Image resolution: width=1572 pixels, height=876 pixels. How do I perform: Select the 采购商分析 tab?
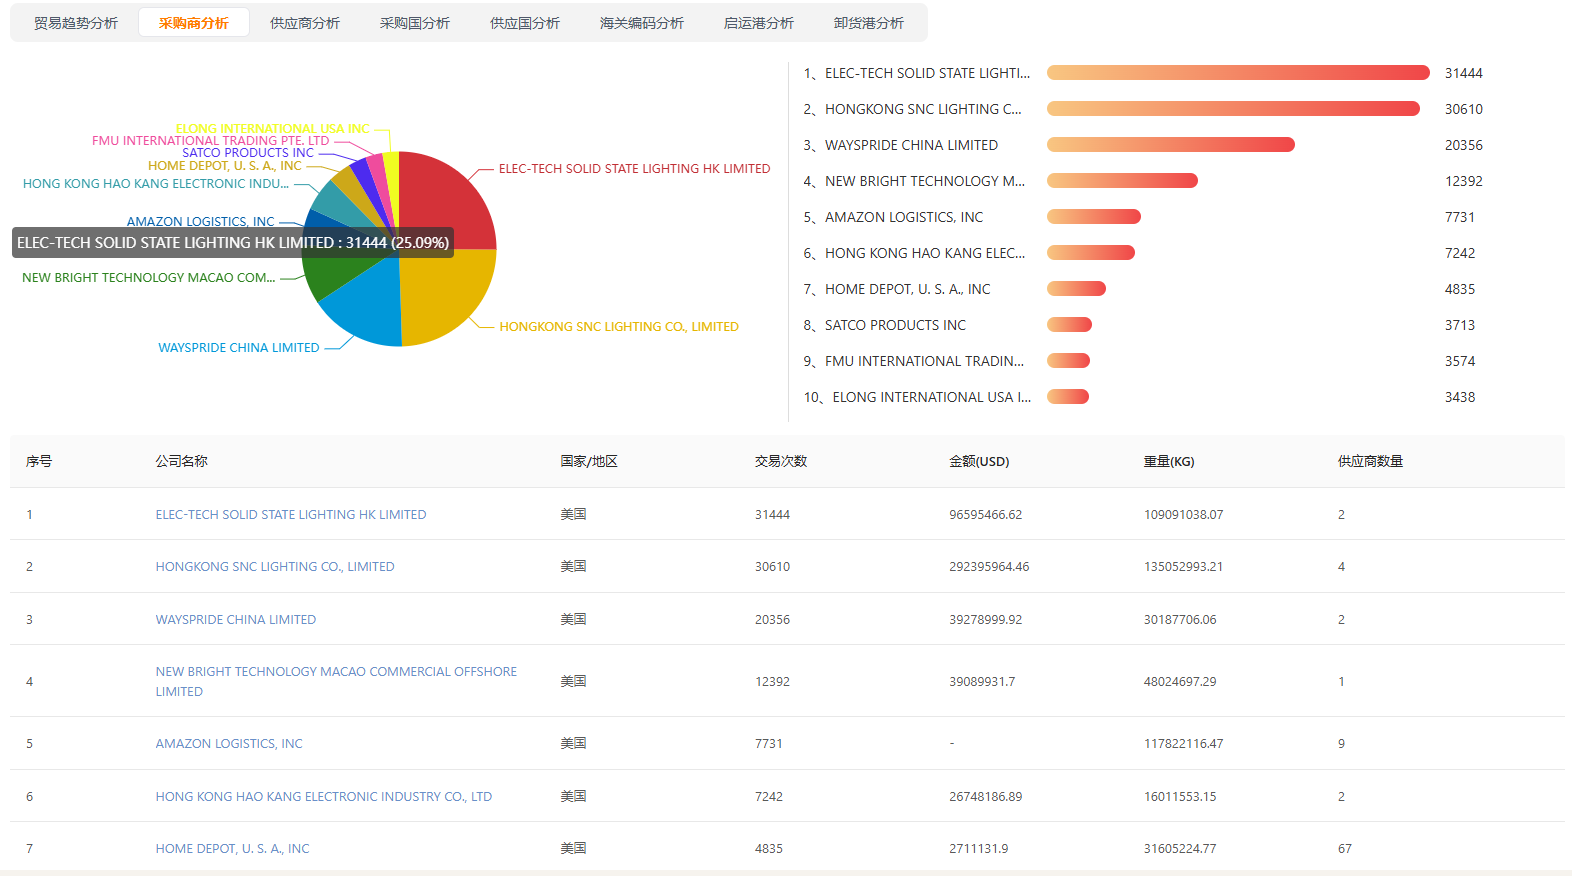click(x=194, y=23)
